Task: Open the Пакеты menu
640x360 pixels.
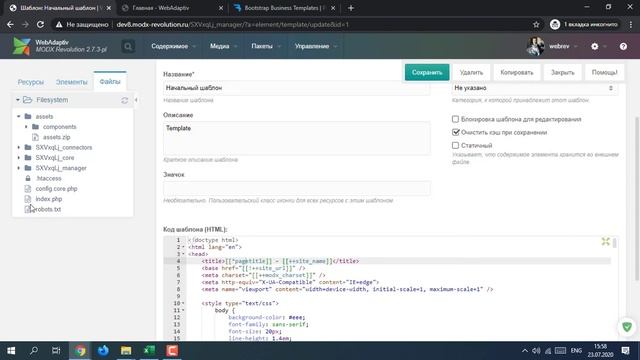Action: 266,47
